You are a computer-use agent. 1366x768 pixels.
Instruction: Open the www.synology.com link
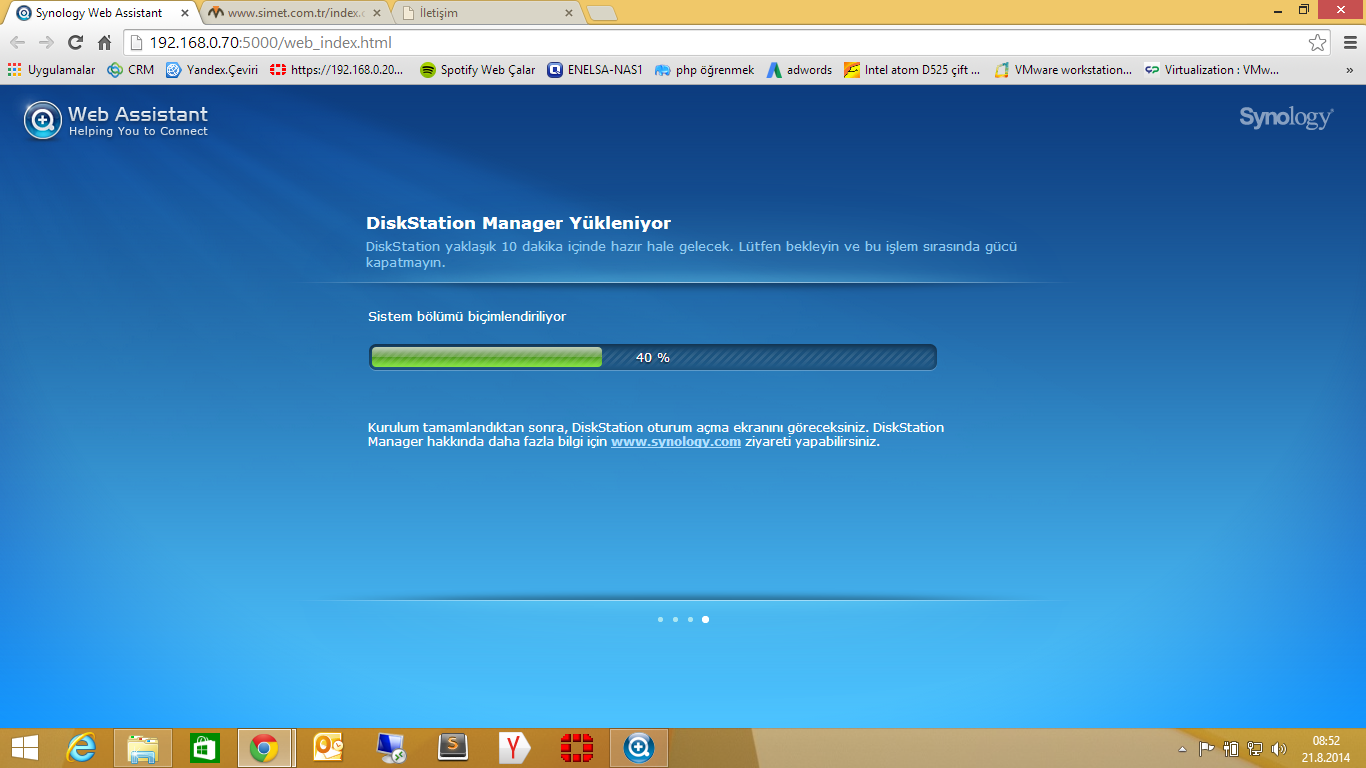pos(675,442)
